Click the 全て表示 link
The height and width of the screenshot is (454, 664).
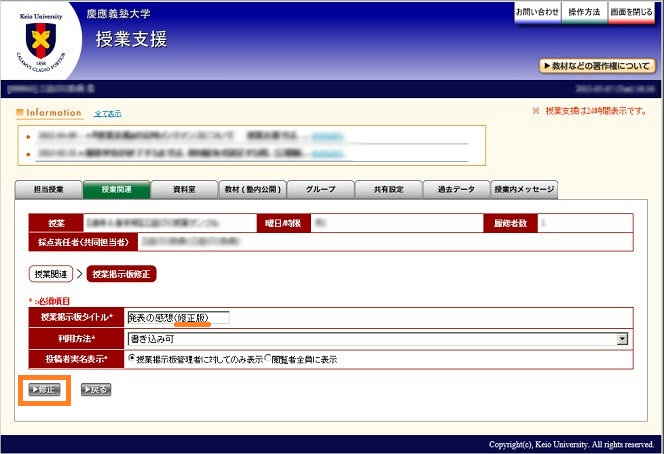107,114
